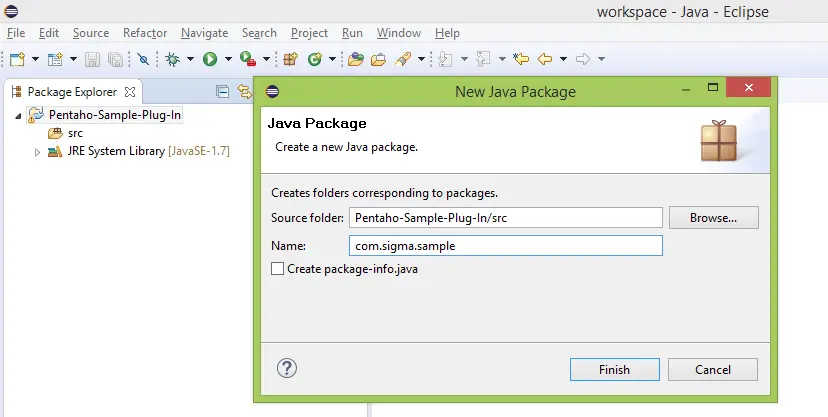
Task: Expand the JRE System Library node
Action: (37, 152)
